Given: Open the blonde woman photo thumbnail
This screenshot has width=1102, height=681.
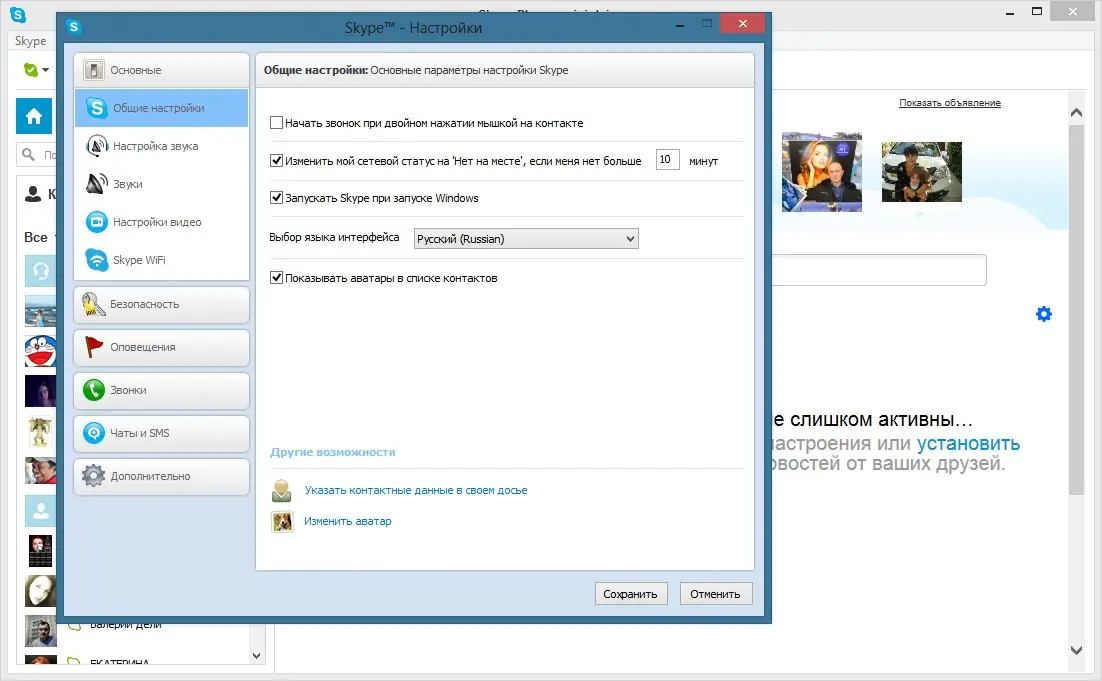Looking at the screenshot, I should click(822, 172).
